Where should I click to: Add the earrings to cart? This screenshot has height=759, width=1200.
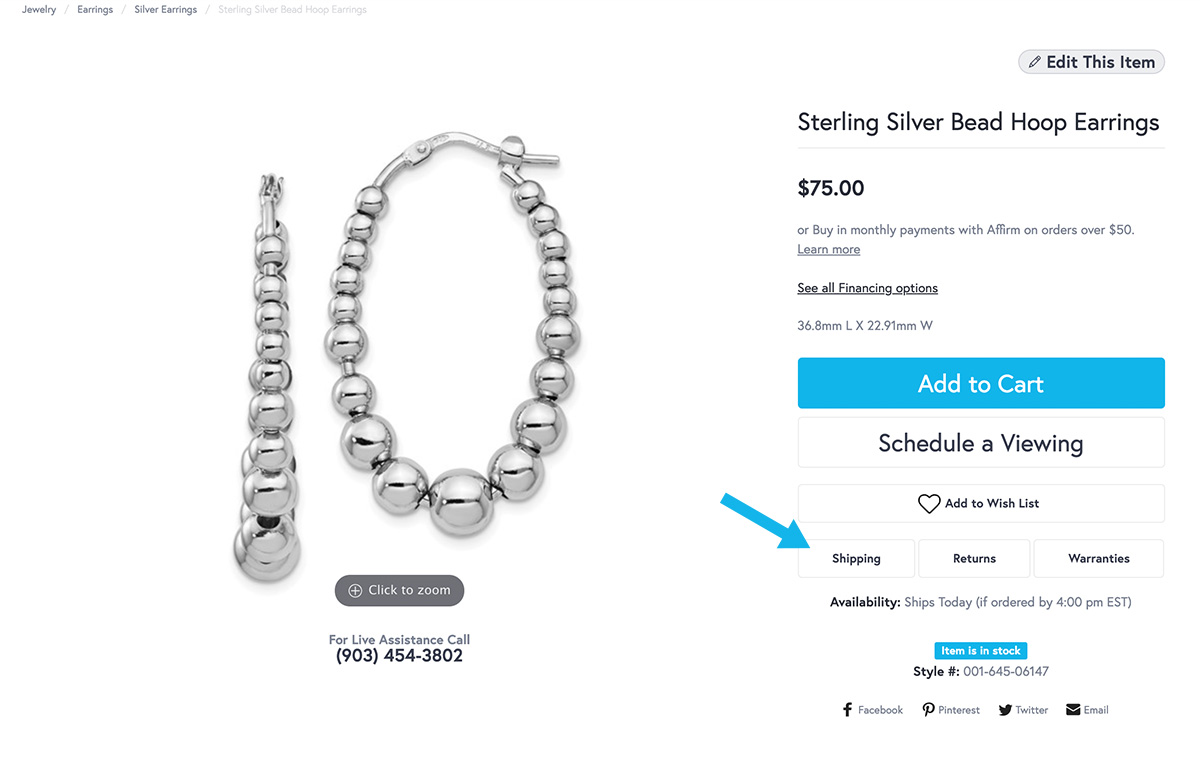pos(981,384)
